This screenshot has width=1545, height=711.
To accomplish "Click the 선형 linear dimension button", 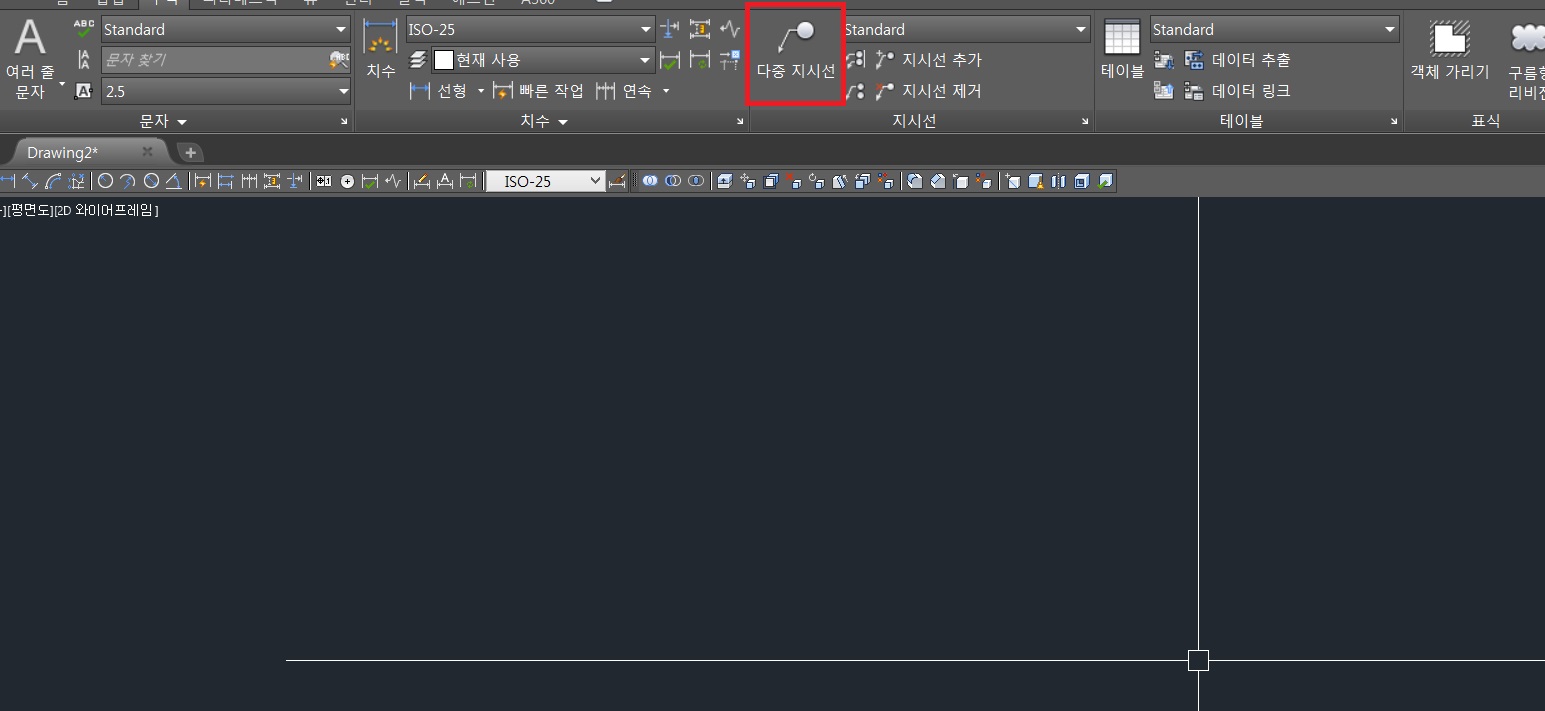I will click(x=439, y=91).
